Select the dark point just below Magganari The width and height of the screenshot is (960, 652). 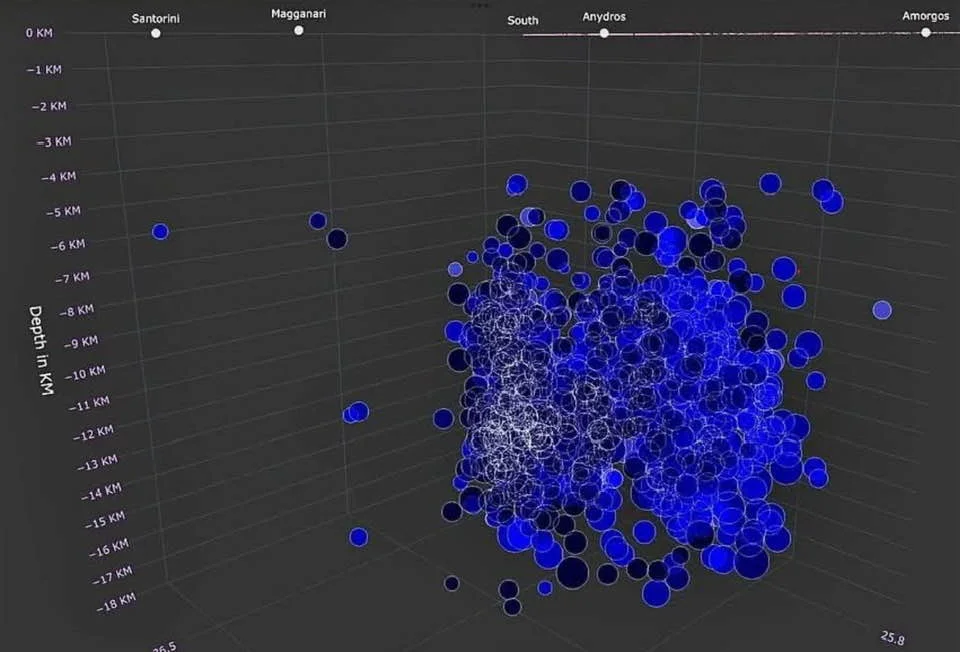[337, 239]
